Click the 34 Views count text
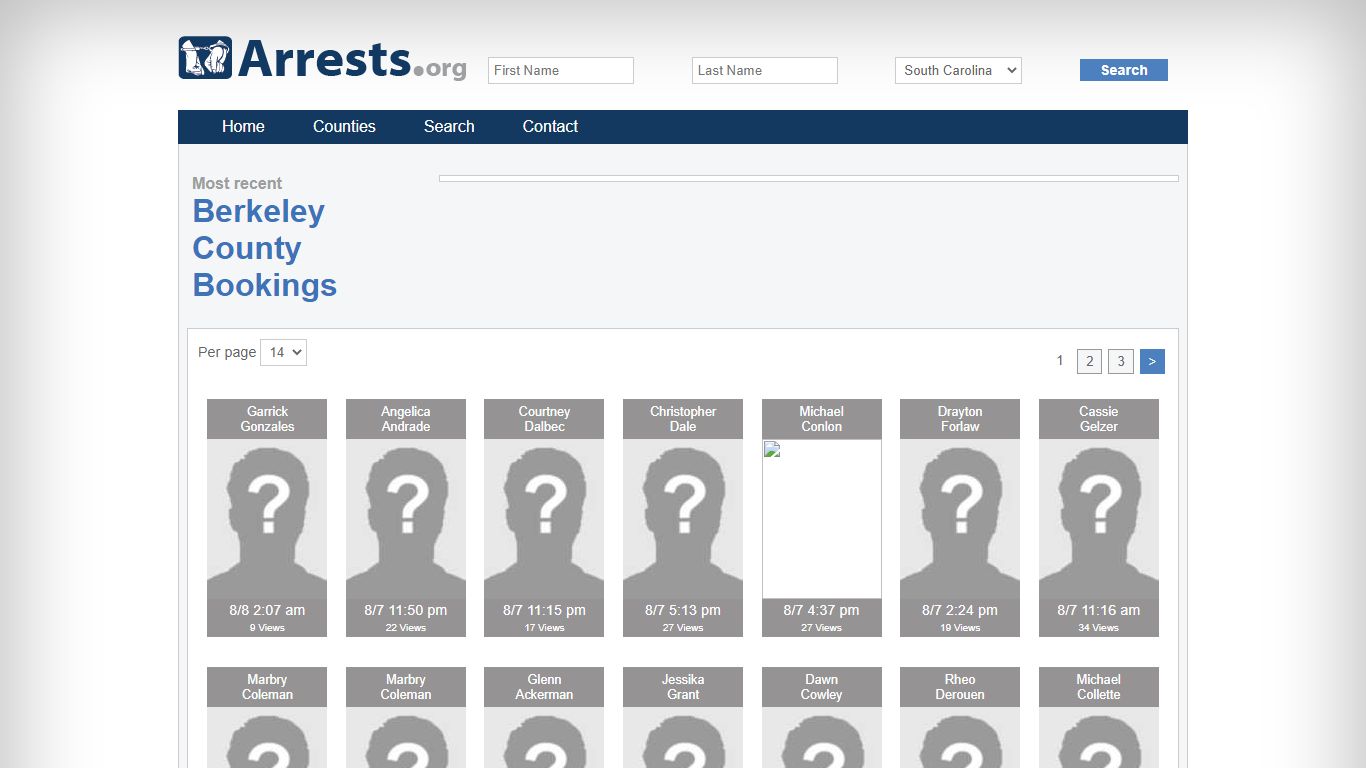This screenshot has height=768, width=1366. [x=1099, y=628]
